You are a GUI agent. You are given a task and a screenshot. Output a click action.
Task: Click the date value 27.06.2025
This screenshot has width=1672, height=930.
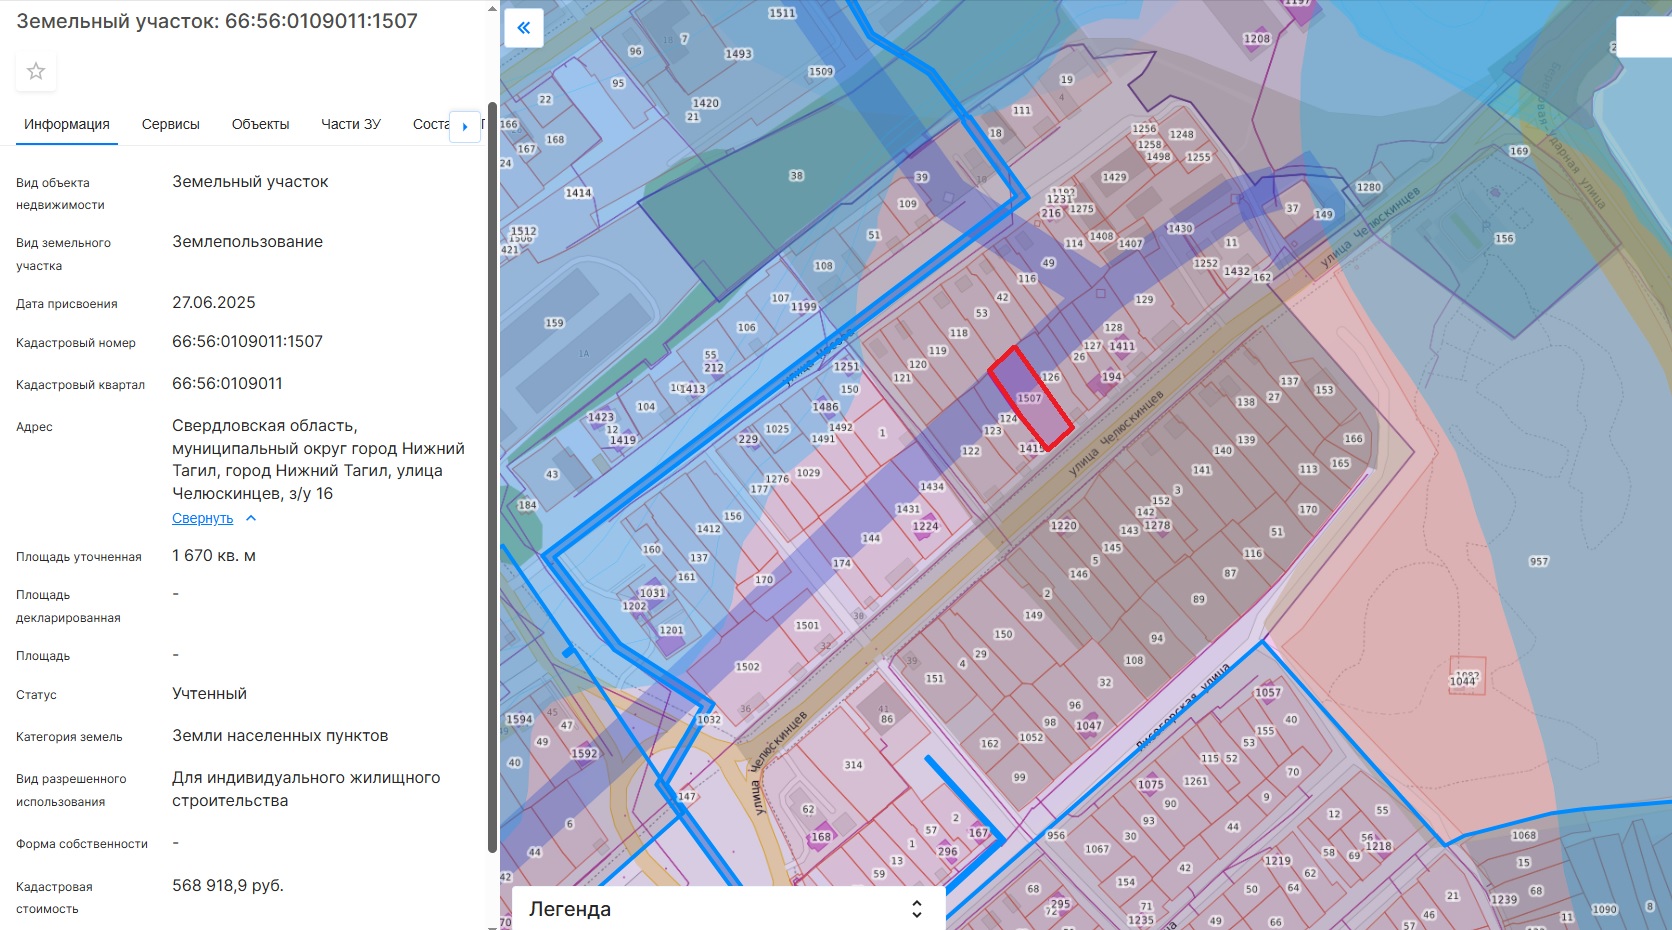pos(214,303)
